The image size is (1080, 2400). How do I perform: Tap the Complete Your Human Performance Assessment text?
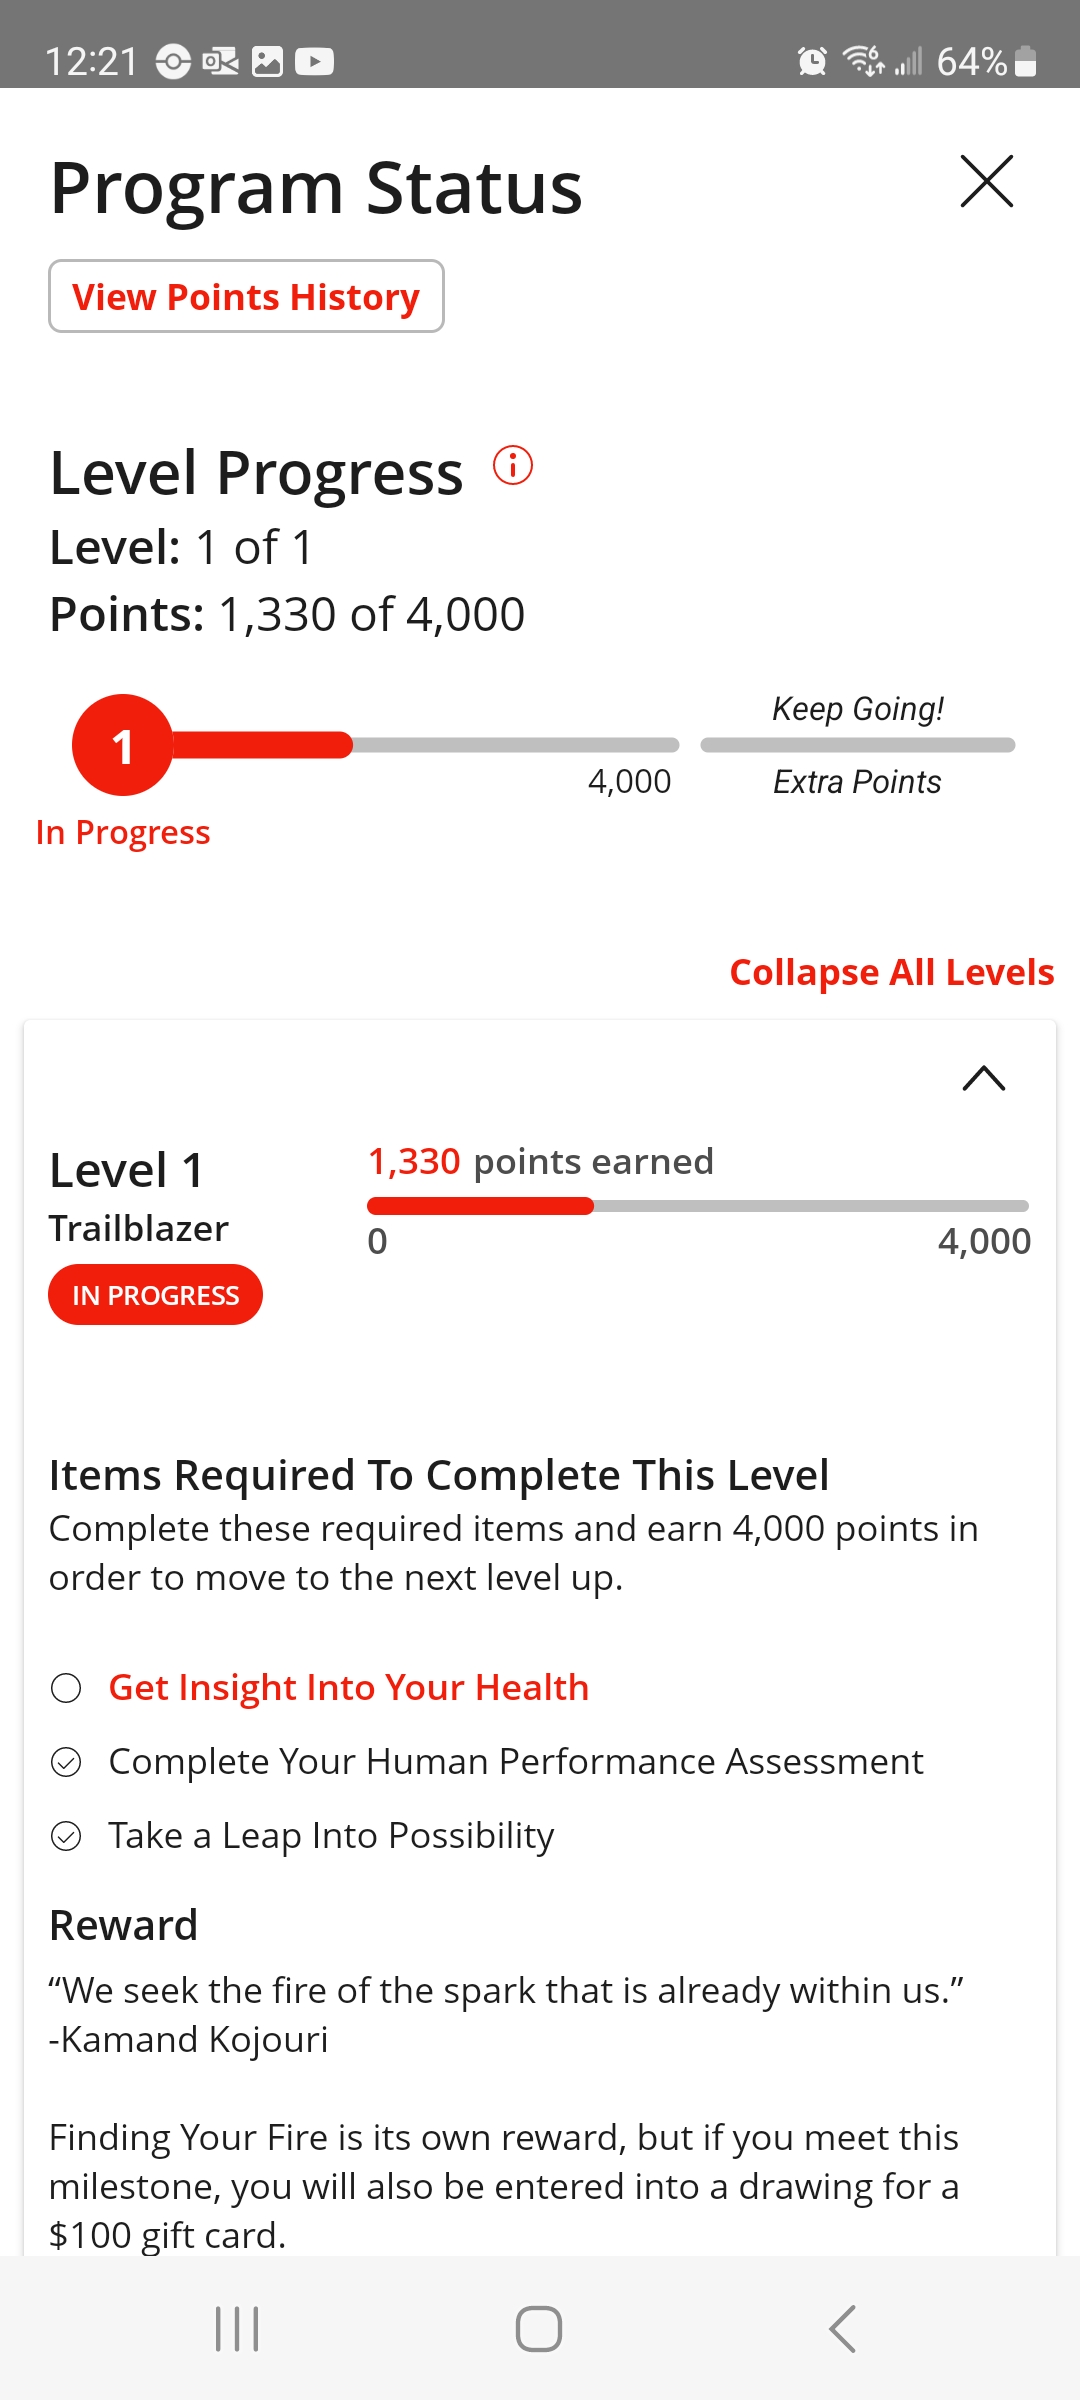coord(516,1762)
